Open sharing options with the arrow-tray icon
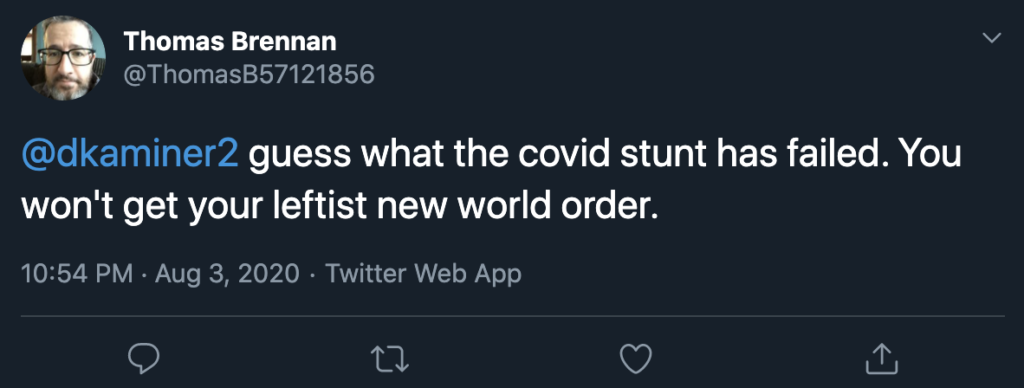The height and width of the screenshot is (388, 1024). coord(881,358)
